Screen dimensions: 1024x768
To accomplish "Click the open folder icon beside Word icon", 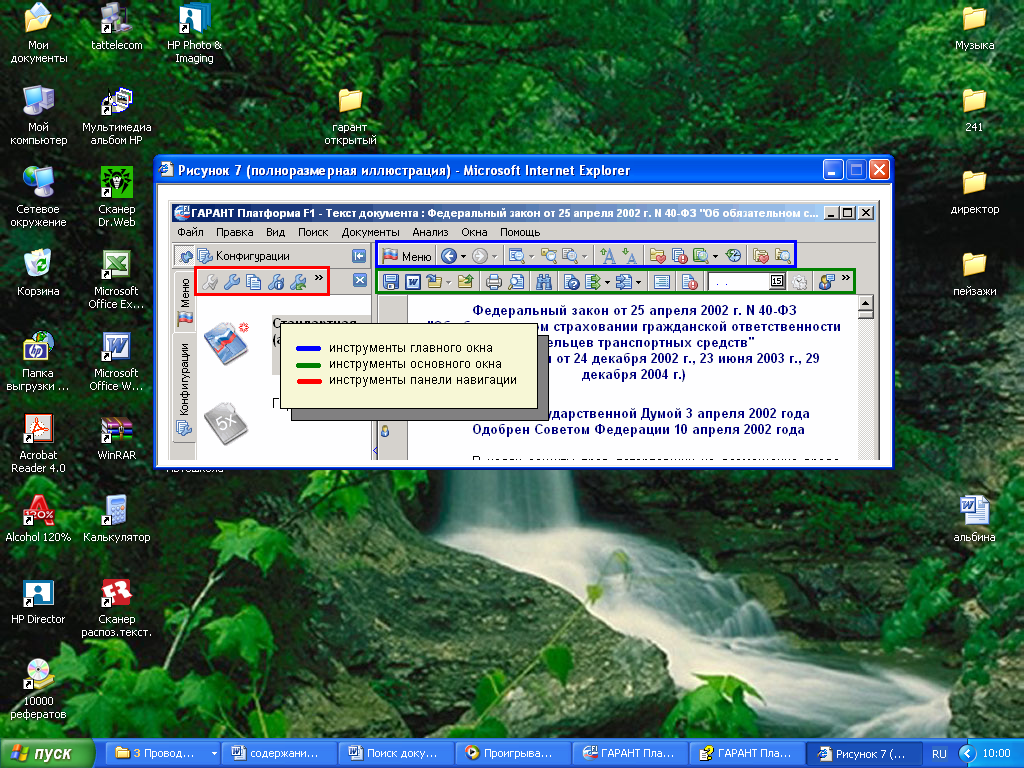I will tap(434, 281).
